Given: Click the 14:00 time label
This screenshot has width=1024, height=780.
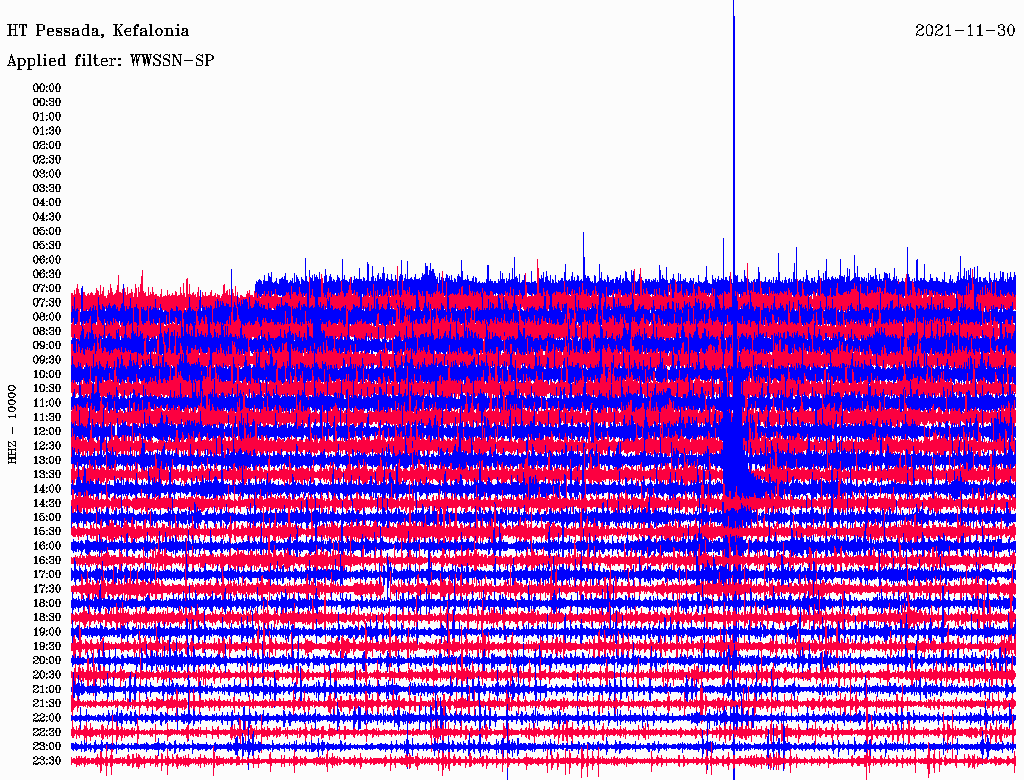Looking at the screenshot, I should 47,489.
